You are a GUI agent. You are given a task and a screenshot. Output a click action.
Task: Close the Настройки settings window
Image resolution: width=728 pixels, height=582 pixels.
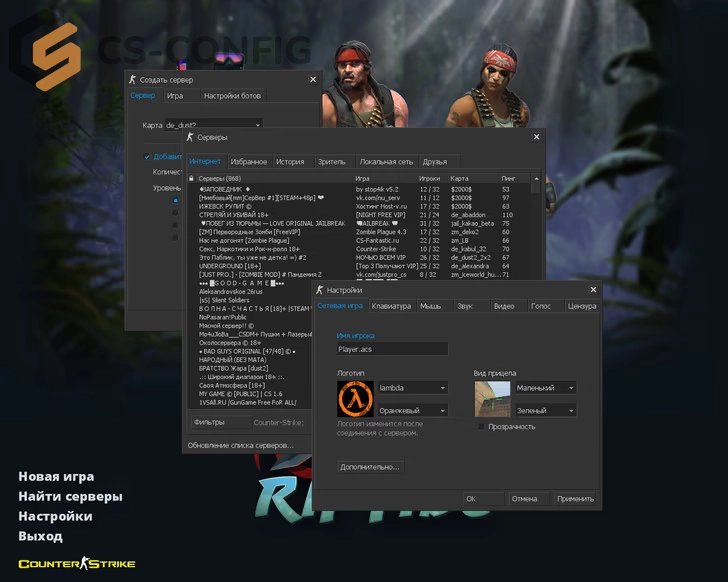pyautogui.click(x=593, y=290)
